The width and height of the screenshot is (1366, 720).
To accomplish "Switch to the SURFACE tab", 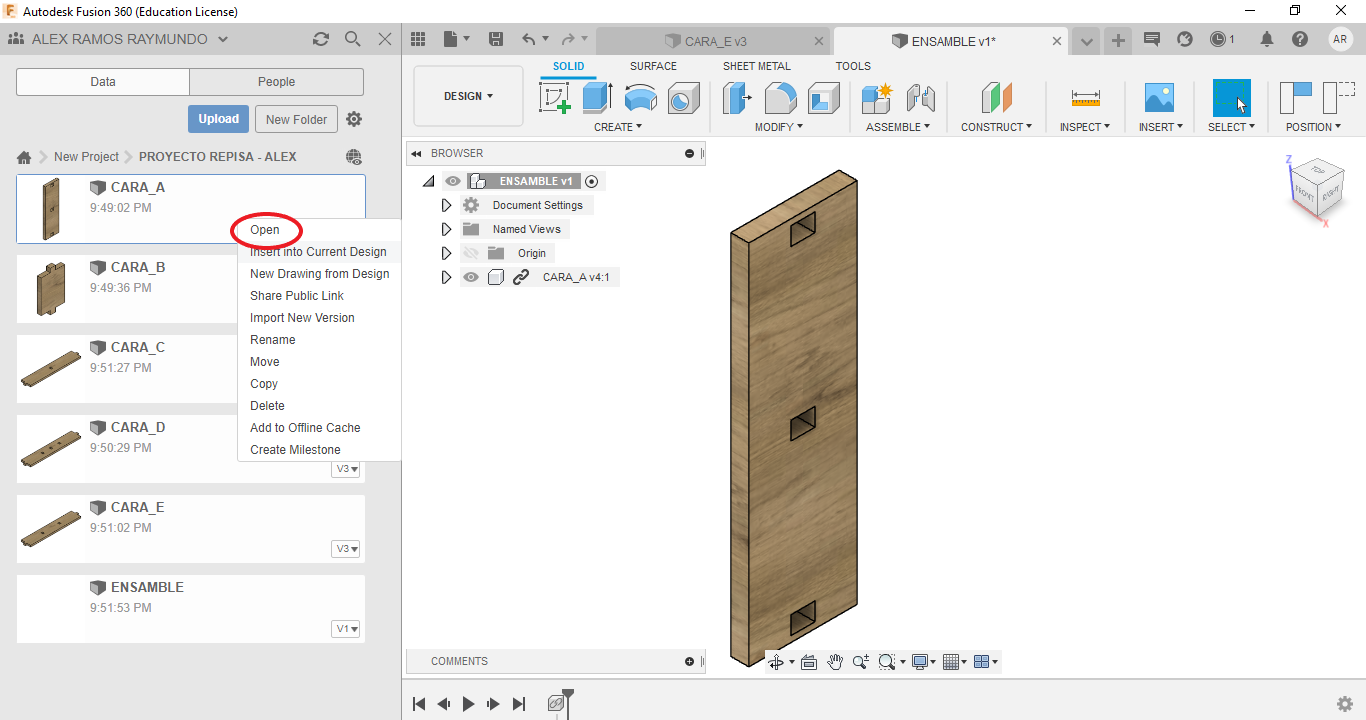I will click(653, 66).
